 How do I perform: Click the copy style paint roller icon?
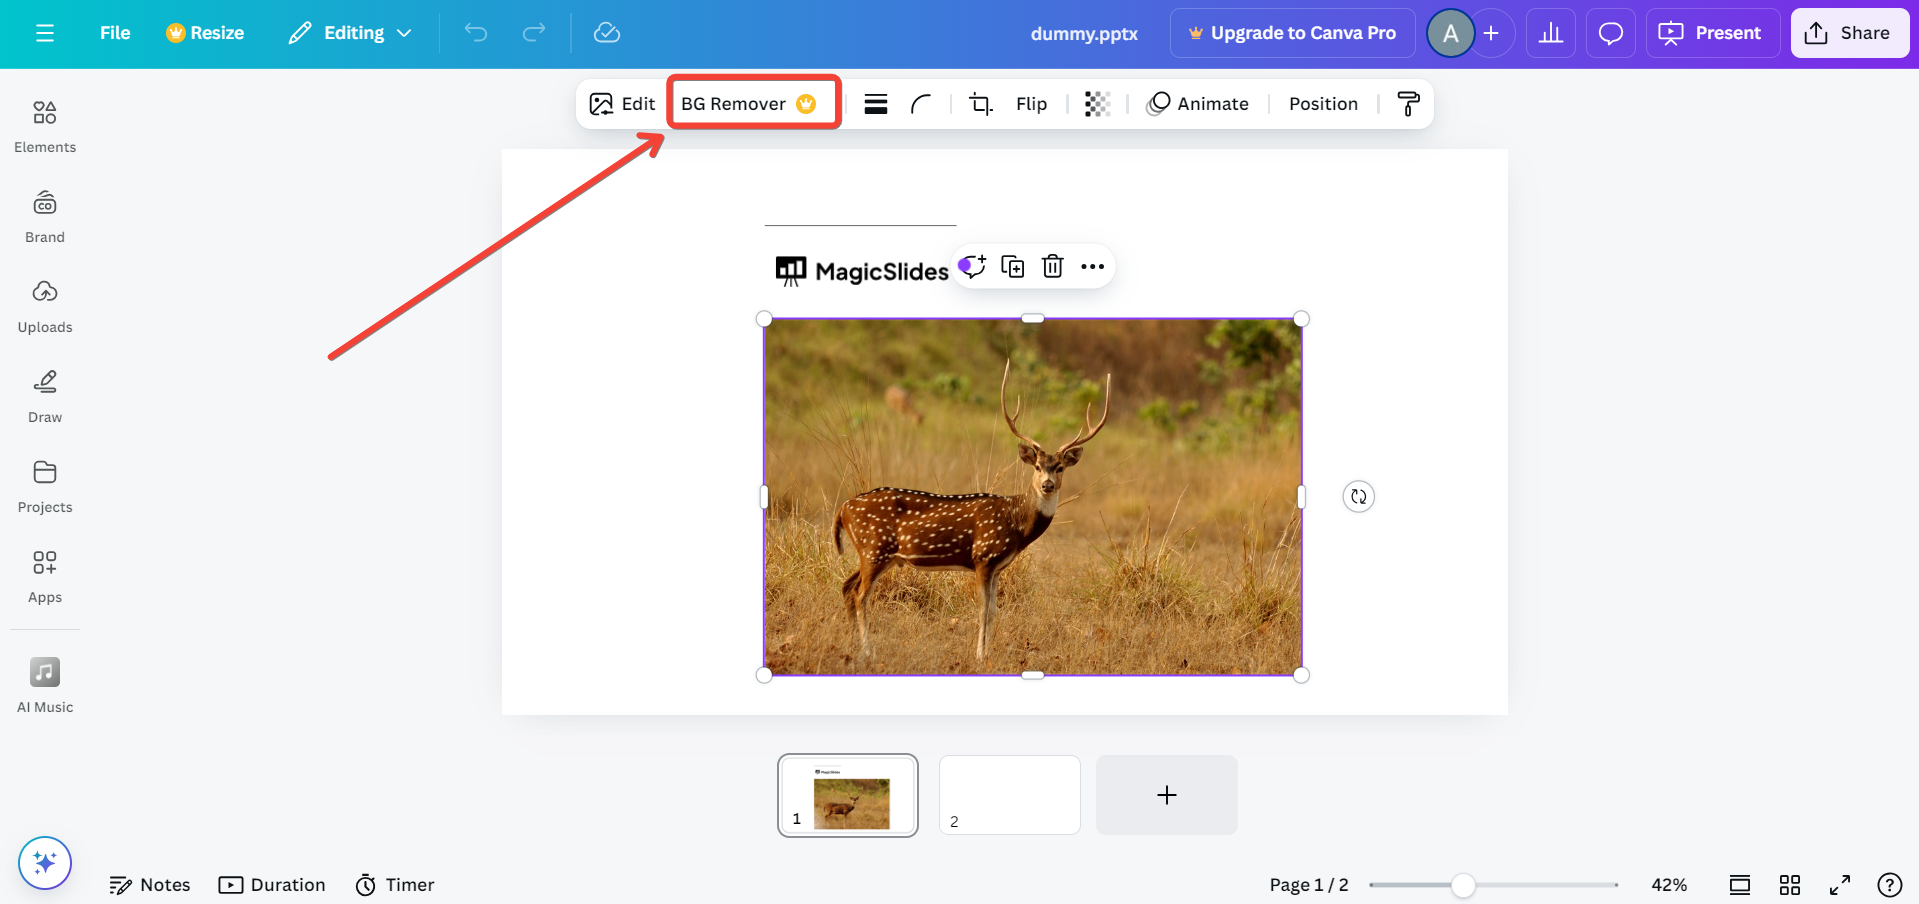coord(1408,104)
